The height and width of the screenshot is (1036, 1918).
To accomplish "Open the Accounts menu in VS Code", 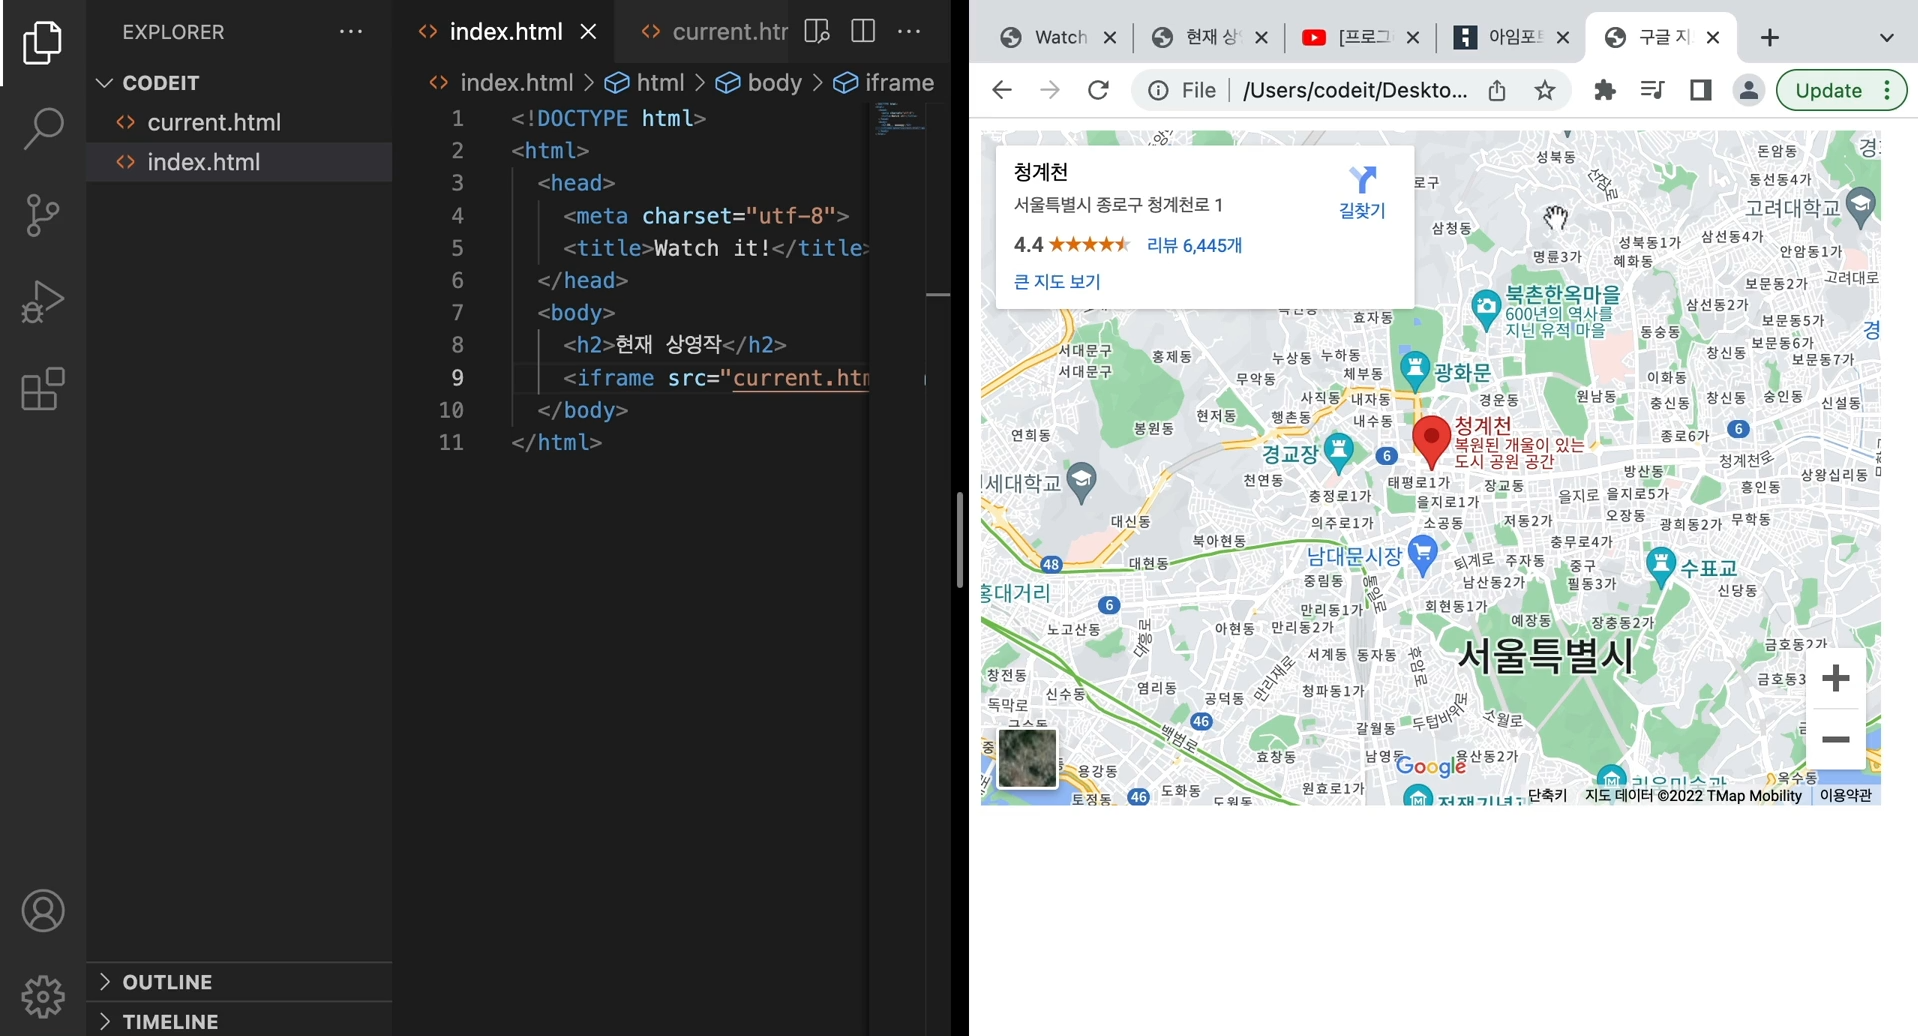I will 42,911.
